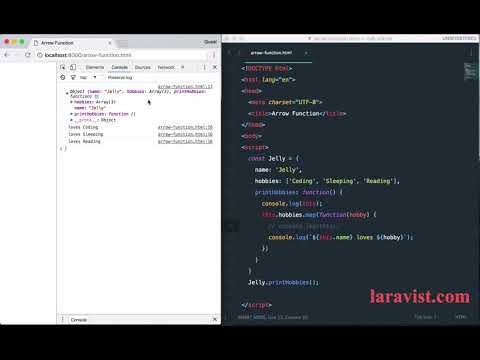Clear the console output
480x360 pixels.
pos(63,77)
